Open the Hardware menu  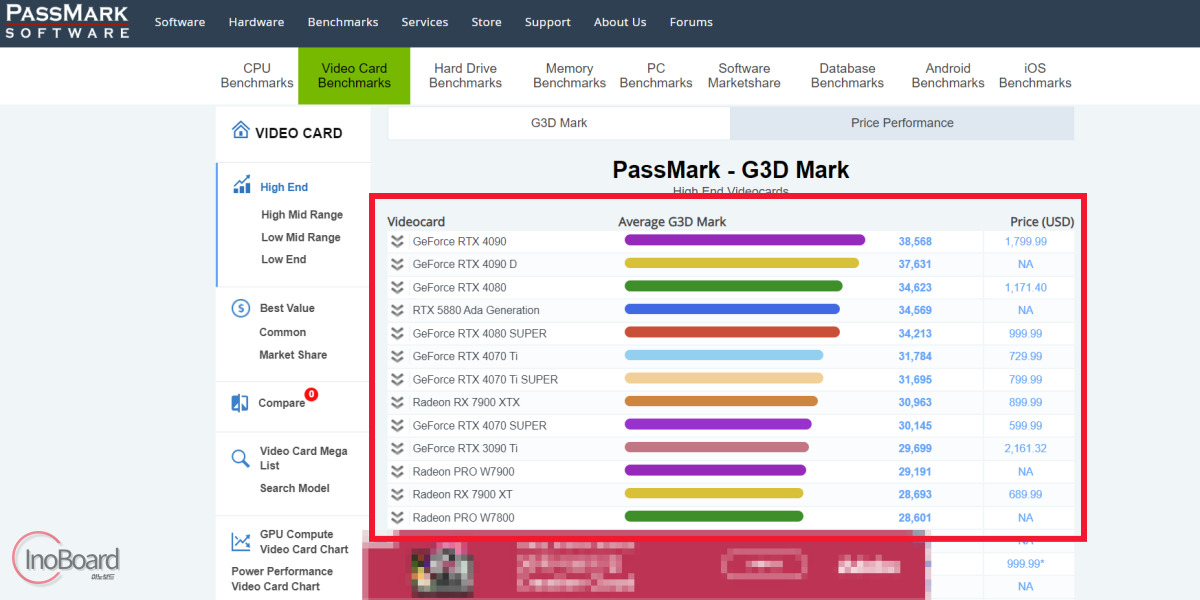pos(256,22)
